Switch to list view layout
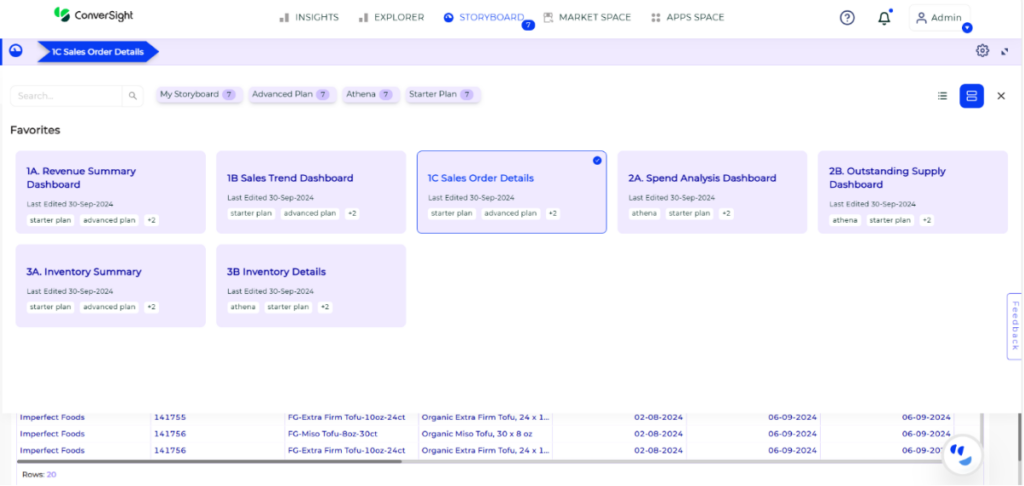Viewport: 1024px width, 486px height. pos(942,96)
